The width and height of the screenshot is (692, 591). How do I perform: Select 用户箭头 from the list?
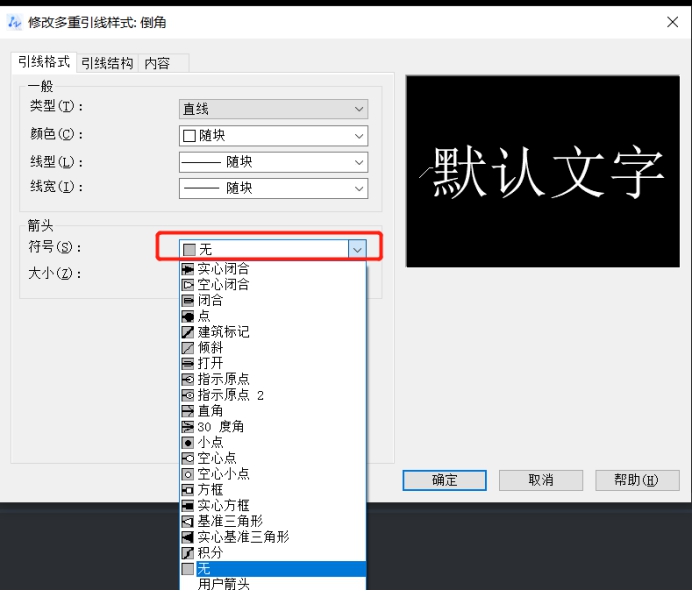[x=224, y=584]
